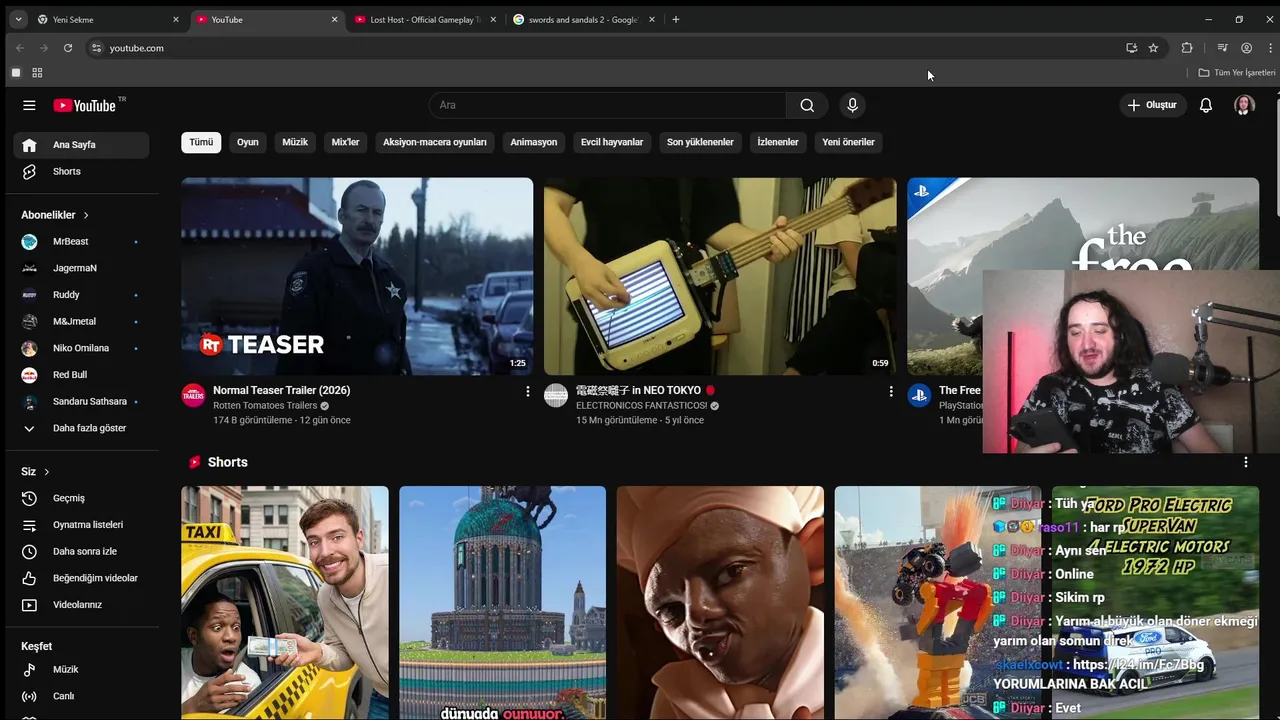
Task: Open Shorts section three-dot menu
Action: (1246, 462)
